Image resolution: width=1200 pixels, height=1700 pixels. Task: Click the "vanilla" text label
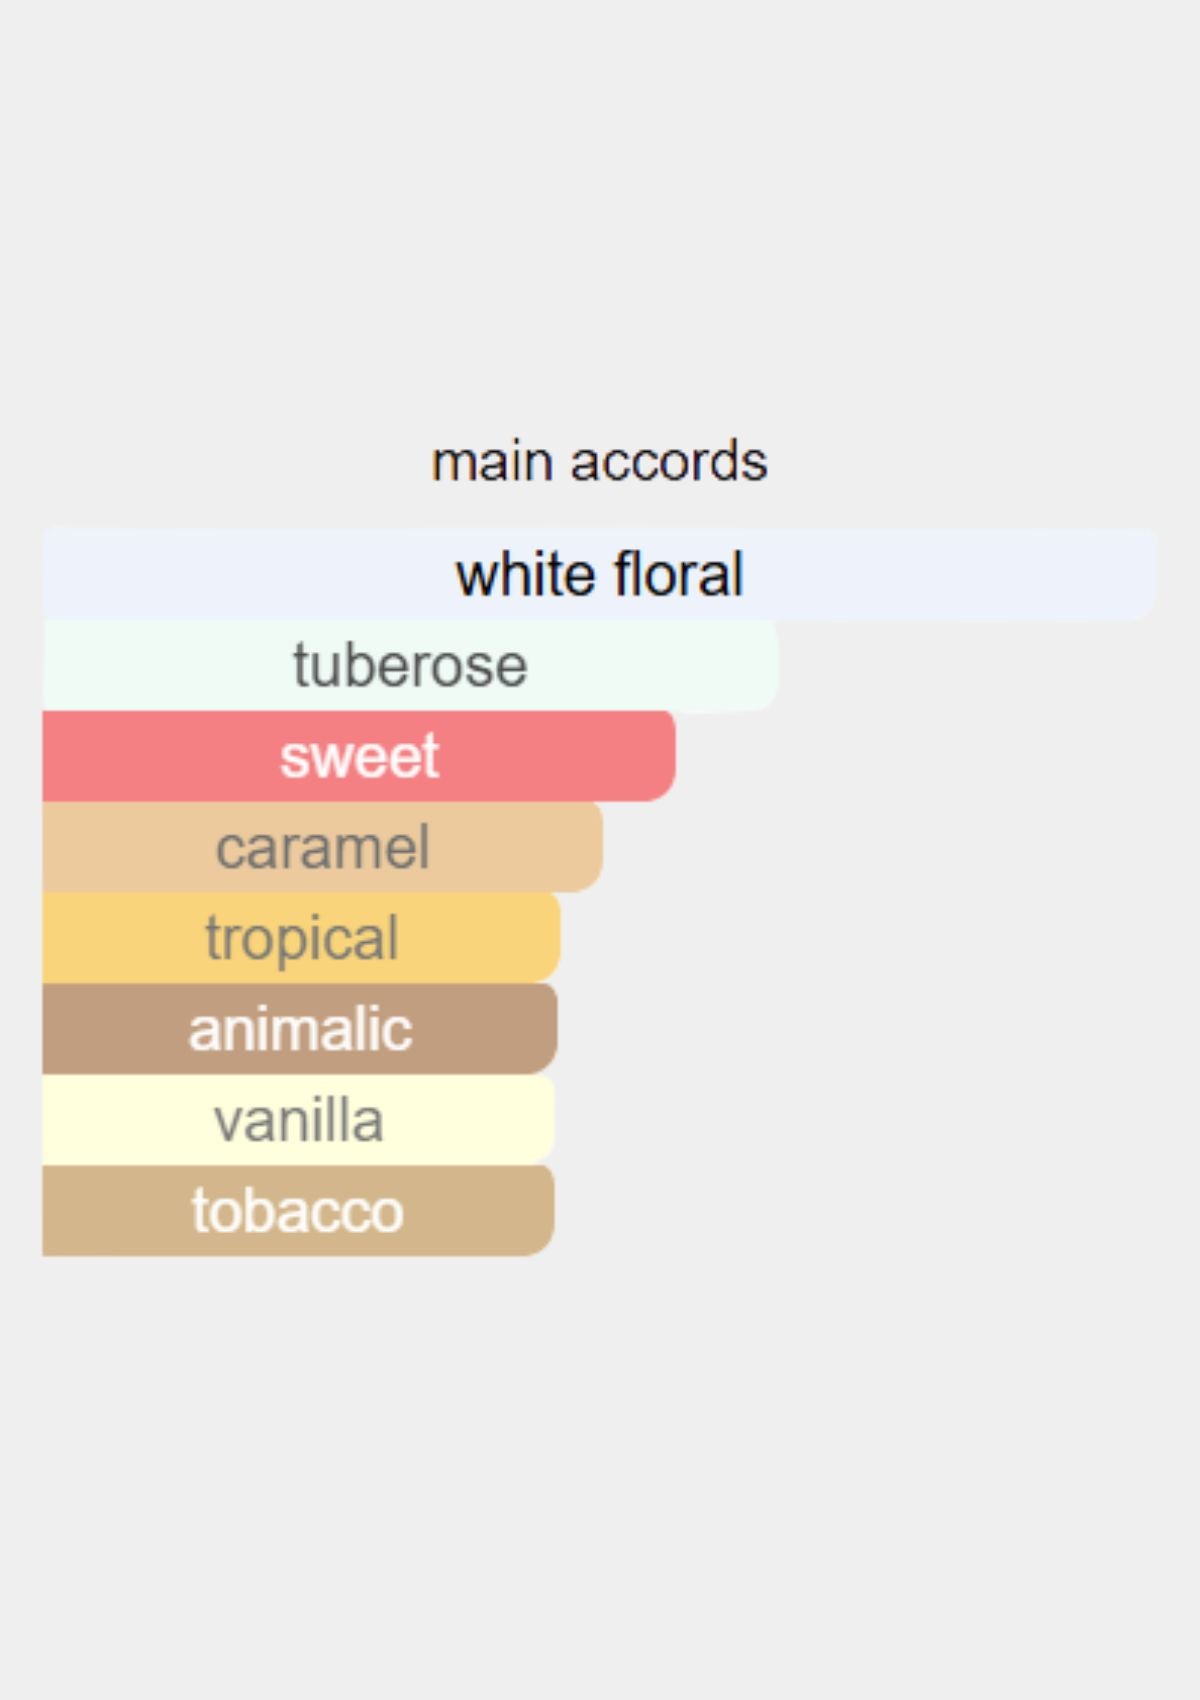point(298,1120)
